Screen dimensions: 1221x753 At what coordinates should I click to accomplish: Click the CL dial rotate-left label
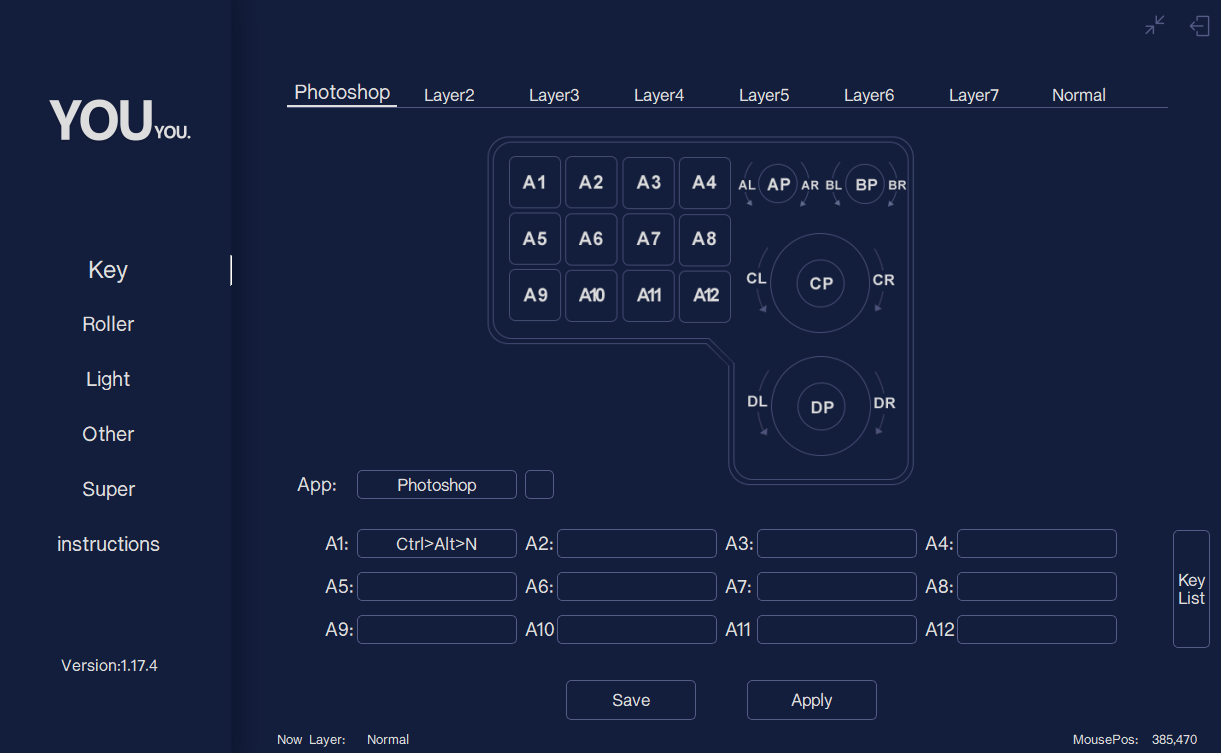[757, 278]
